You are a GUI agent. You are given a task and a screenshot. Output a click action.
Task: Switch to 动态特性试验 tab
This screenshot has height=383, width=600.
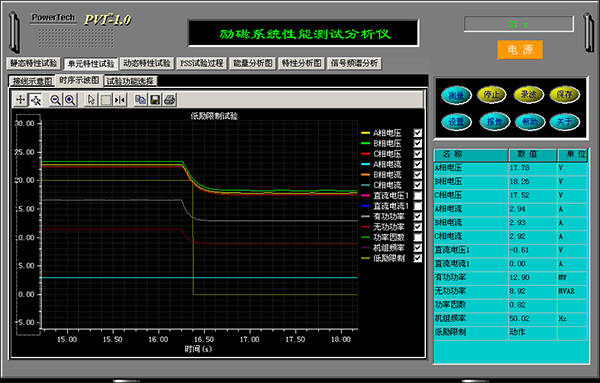[147, 63]
